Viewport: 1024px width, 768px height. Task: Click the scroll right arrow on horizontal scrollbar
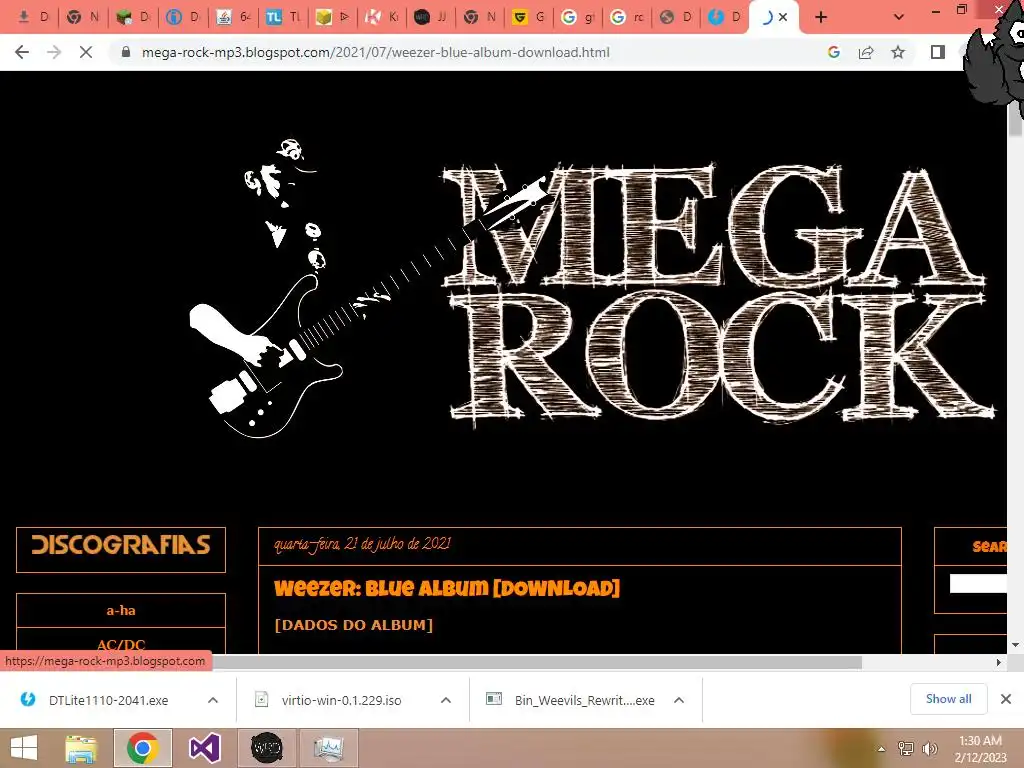click(x=999, y=662)
